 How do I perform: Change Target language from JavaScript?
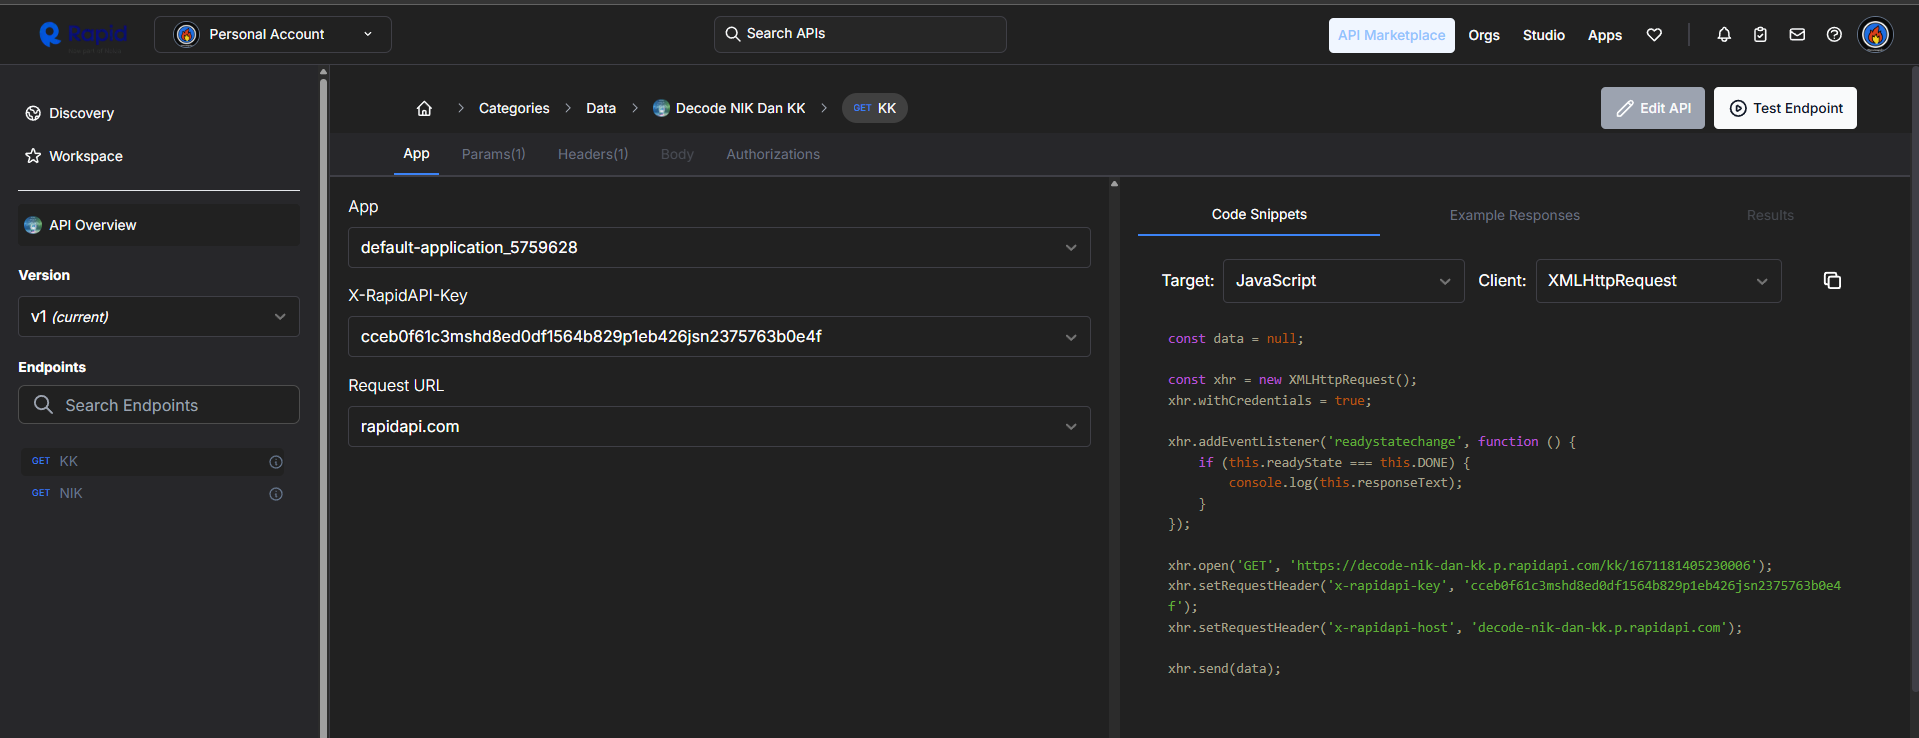[1343, 281]
